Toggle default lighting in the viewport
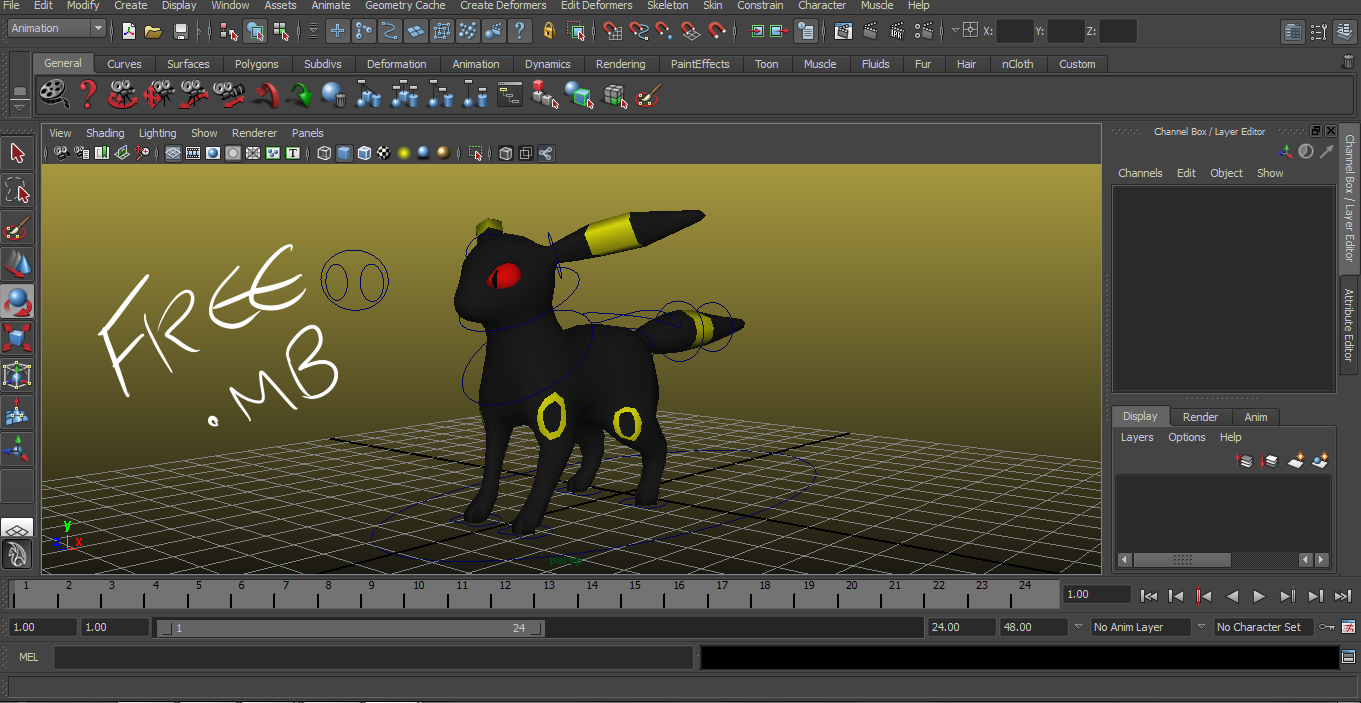Image resolution: width=1361 pixels, height=703 pixels. click(403, 152)
